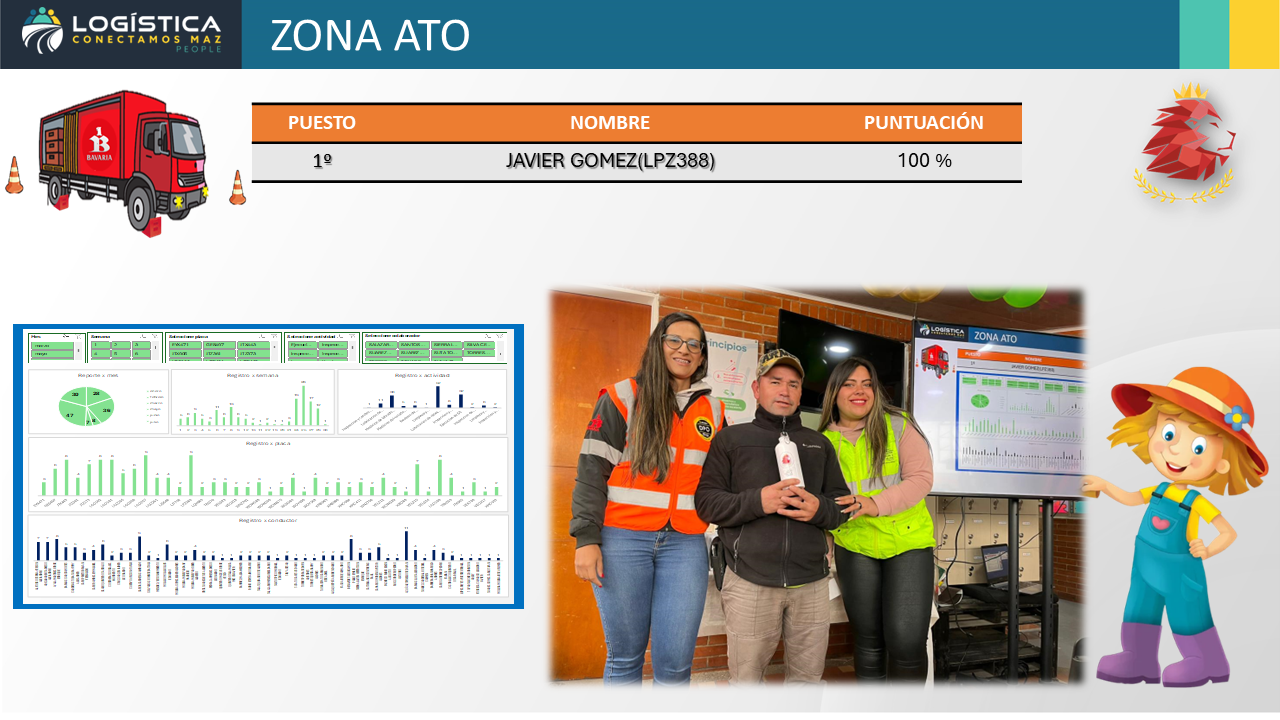This screenshot has height=720, width=1280.
Task: Toggle first plate in Seleccione placa slicer
Action: point(185,345)
